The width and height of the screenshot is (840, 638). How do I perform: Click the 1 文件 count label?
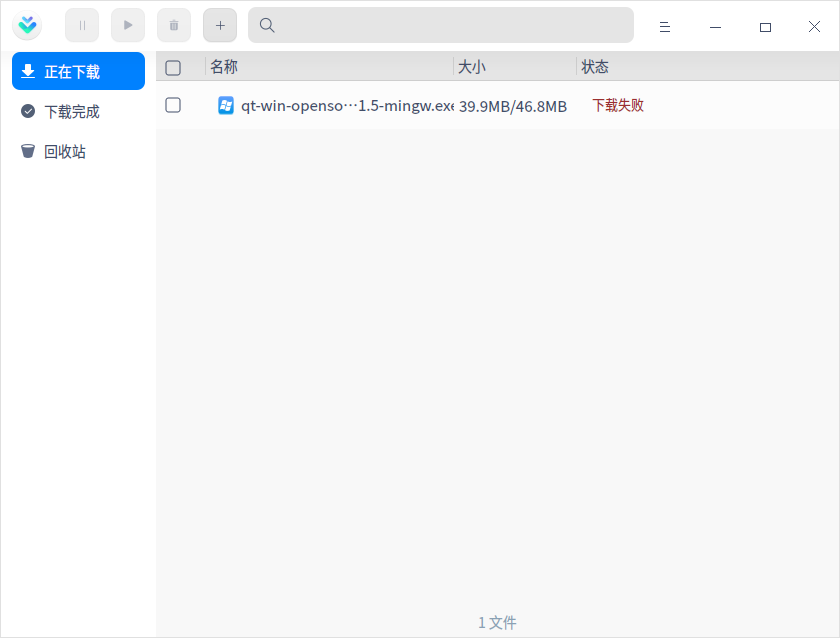tap(497, 622)
